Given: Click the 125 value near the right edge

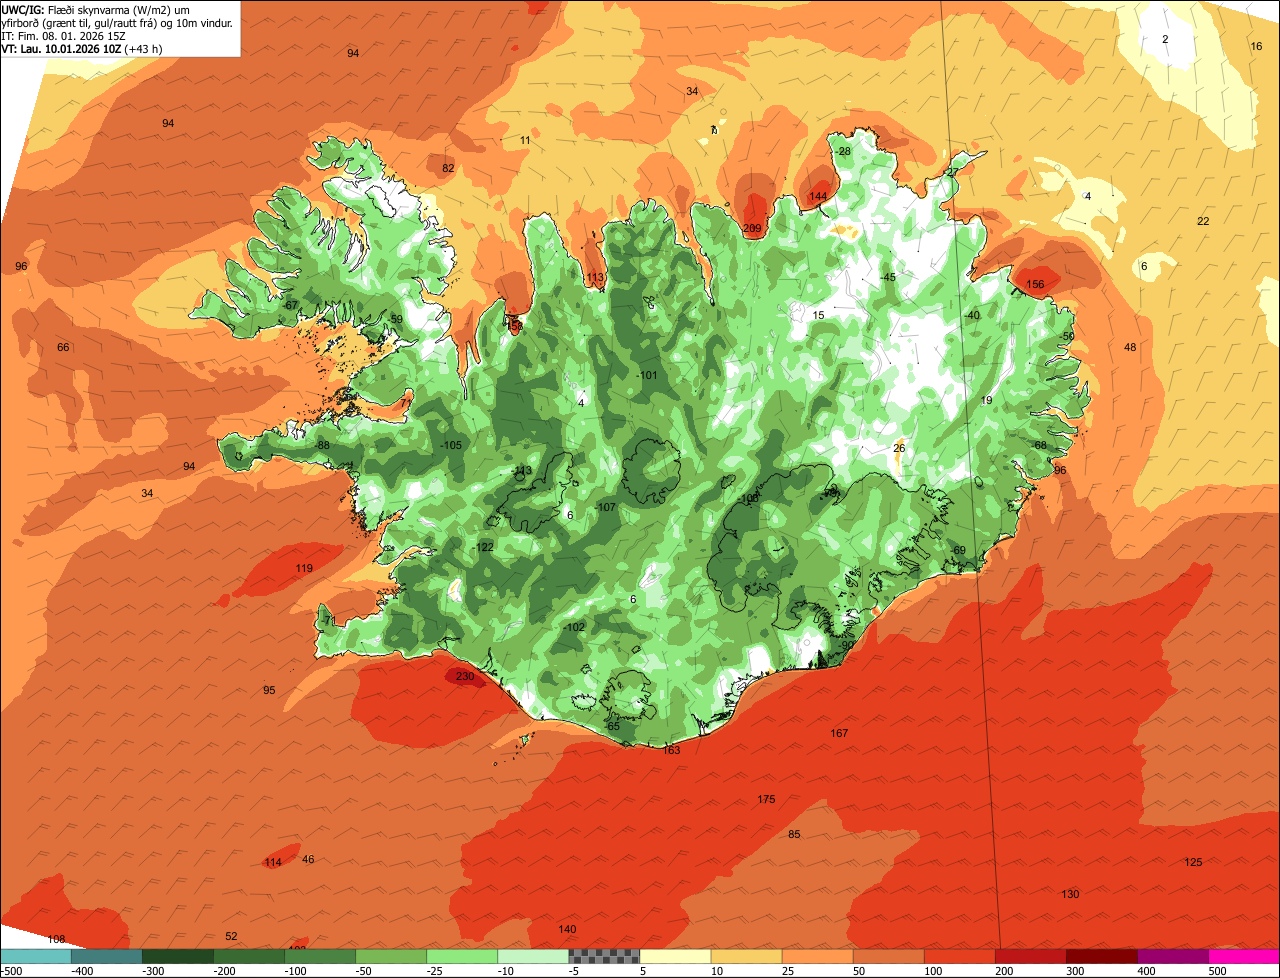Looking at the screenshot, I should pyautogui.click(x=1193, y=862).
